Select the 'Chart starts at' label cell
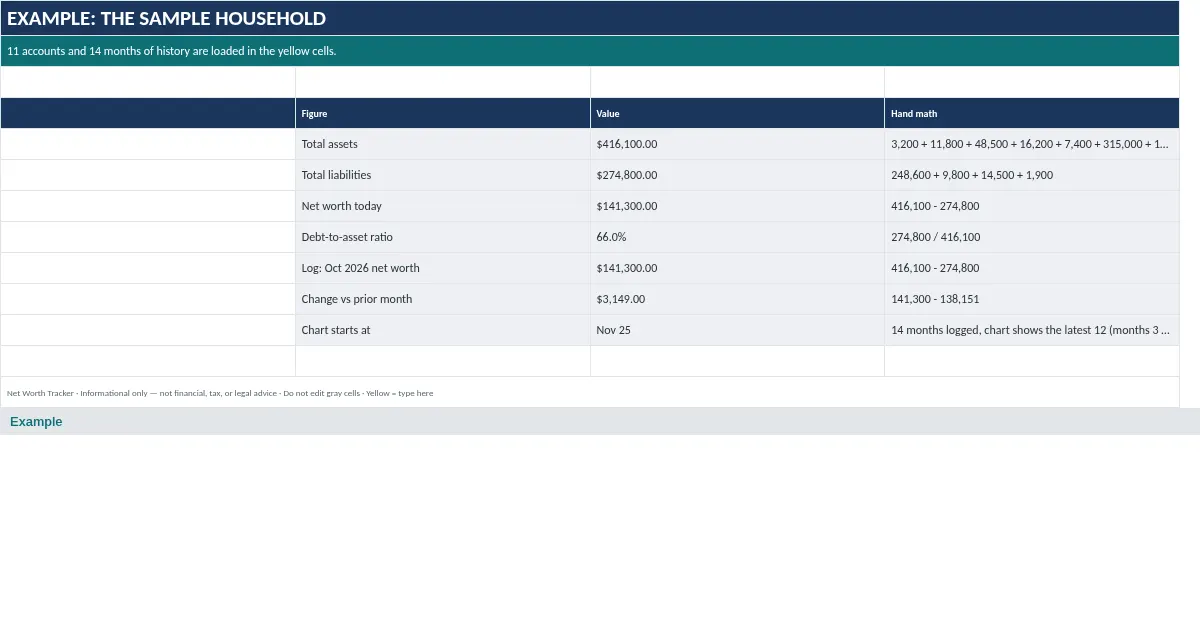The height and width of the screenshot is (640, 1200). [443, 330]
